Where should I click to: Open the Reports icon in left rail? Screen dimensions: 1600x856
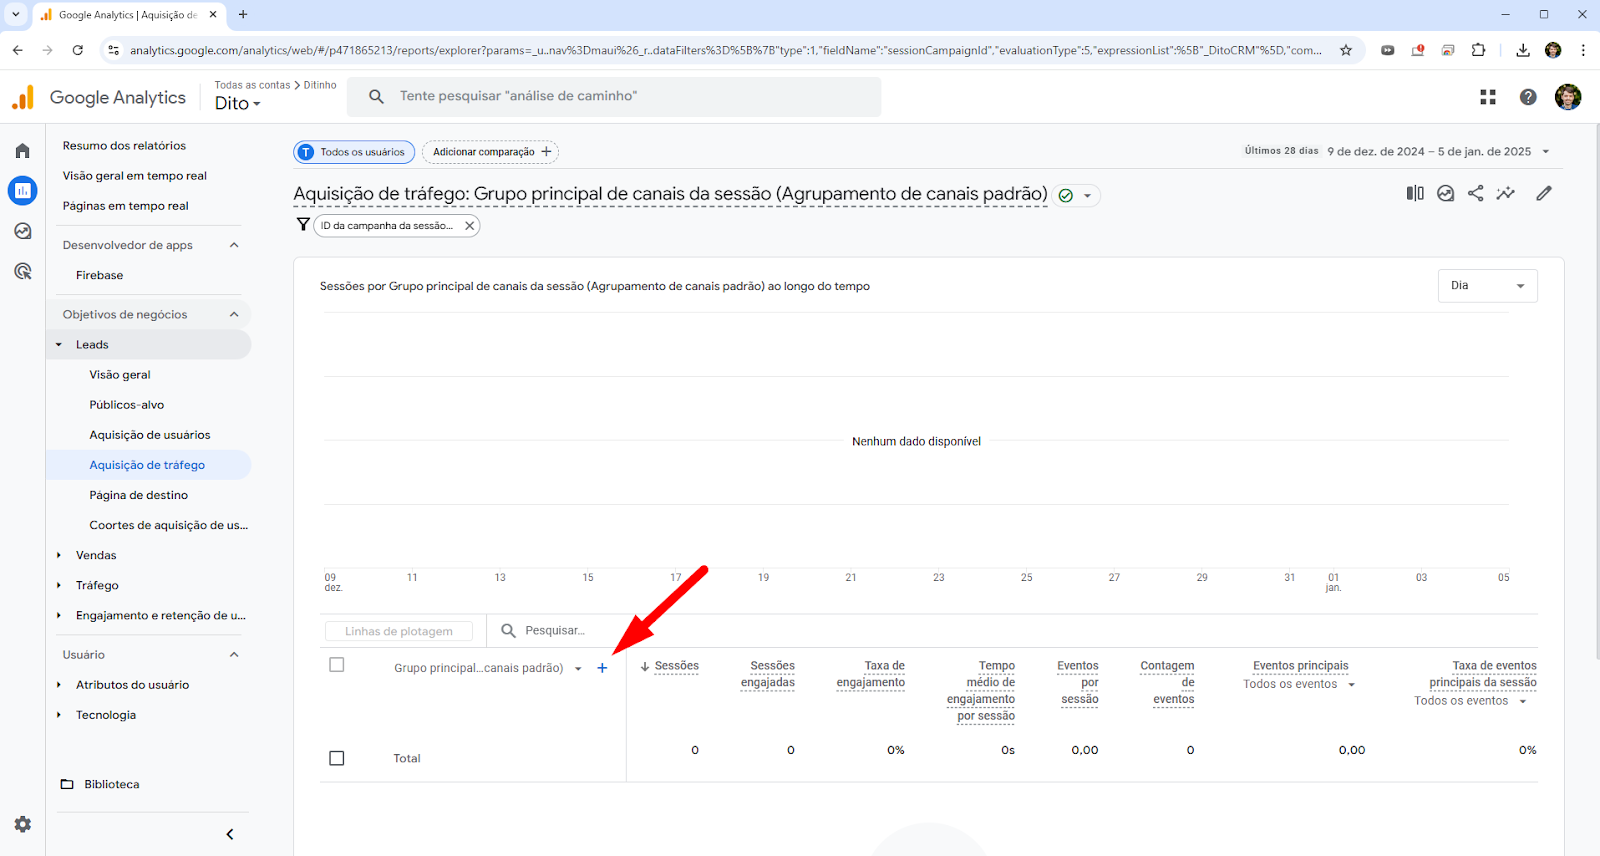click(x=22, y=190)
